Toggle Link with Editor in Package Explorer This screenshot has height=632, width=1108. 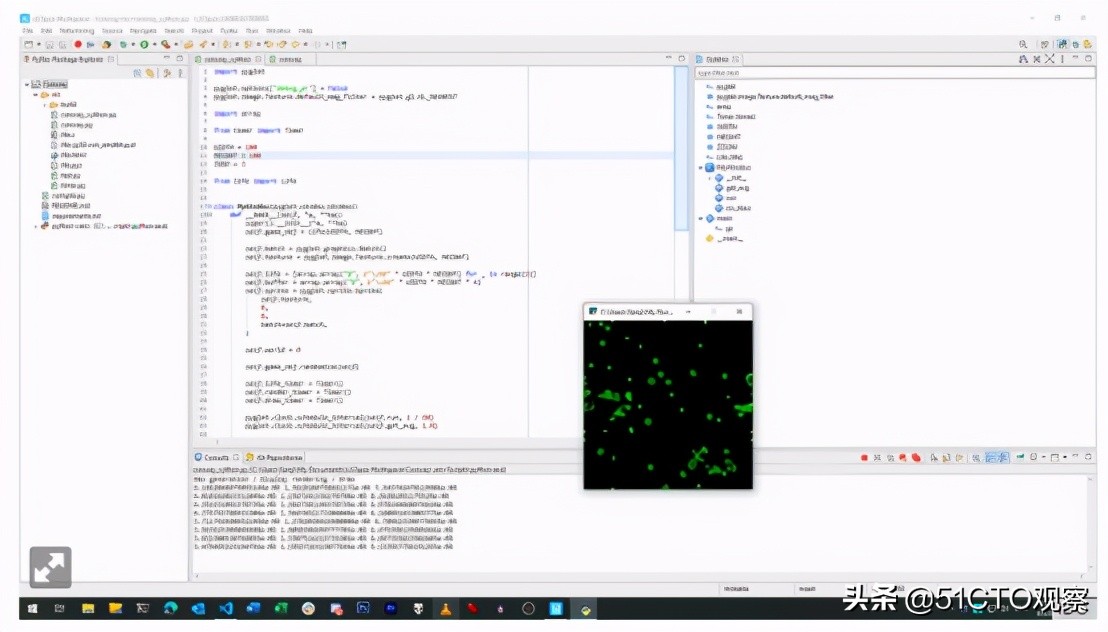[x=150, y=73]
